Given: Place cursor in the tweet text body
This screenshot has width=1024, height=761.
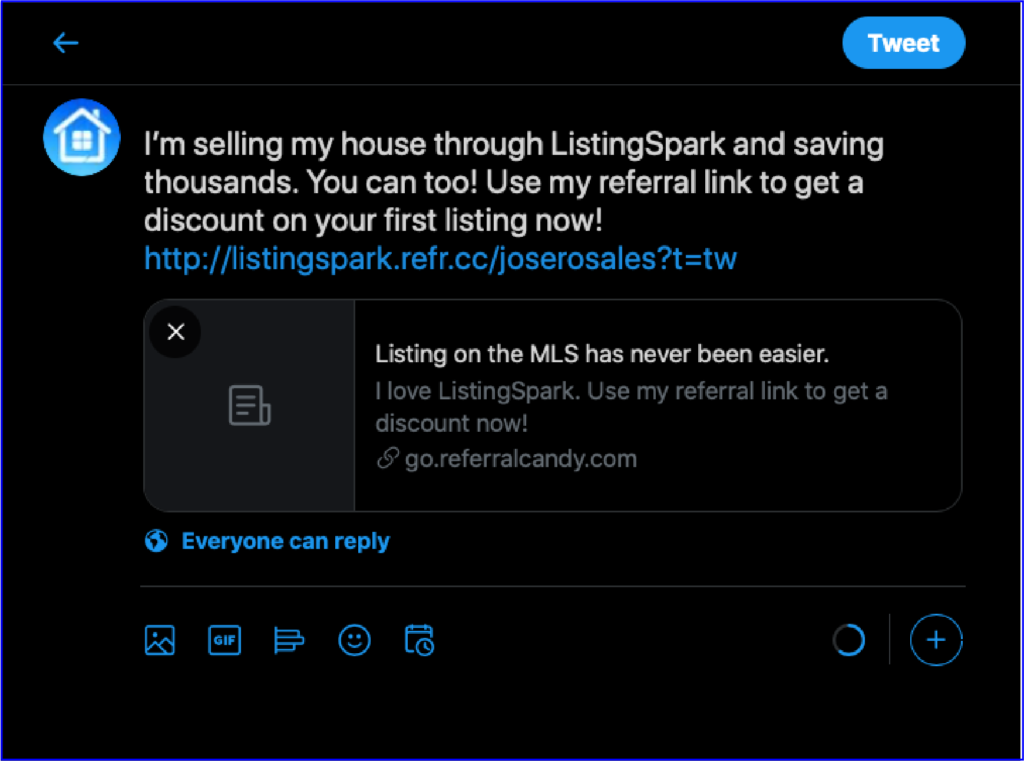Looking at the screenshot, I should click(513, 182).
